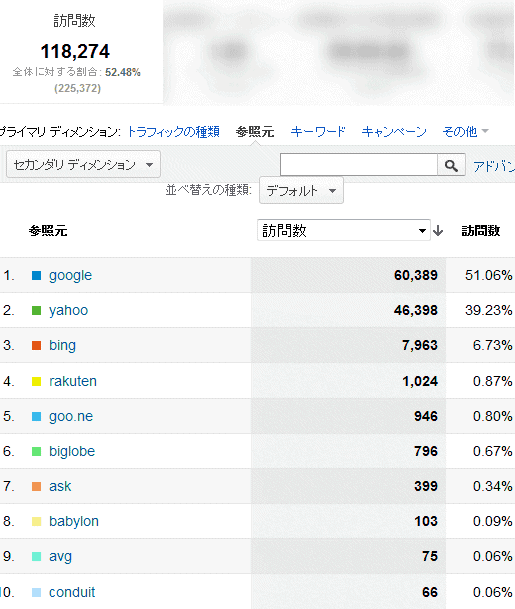The image size is (515, 609).
Task: Switch to トラフィックの種類 dimension
Action: [x=174, y=132]
